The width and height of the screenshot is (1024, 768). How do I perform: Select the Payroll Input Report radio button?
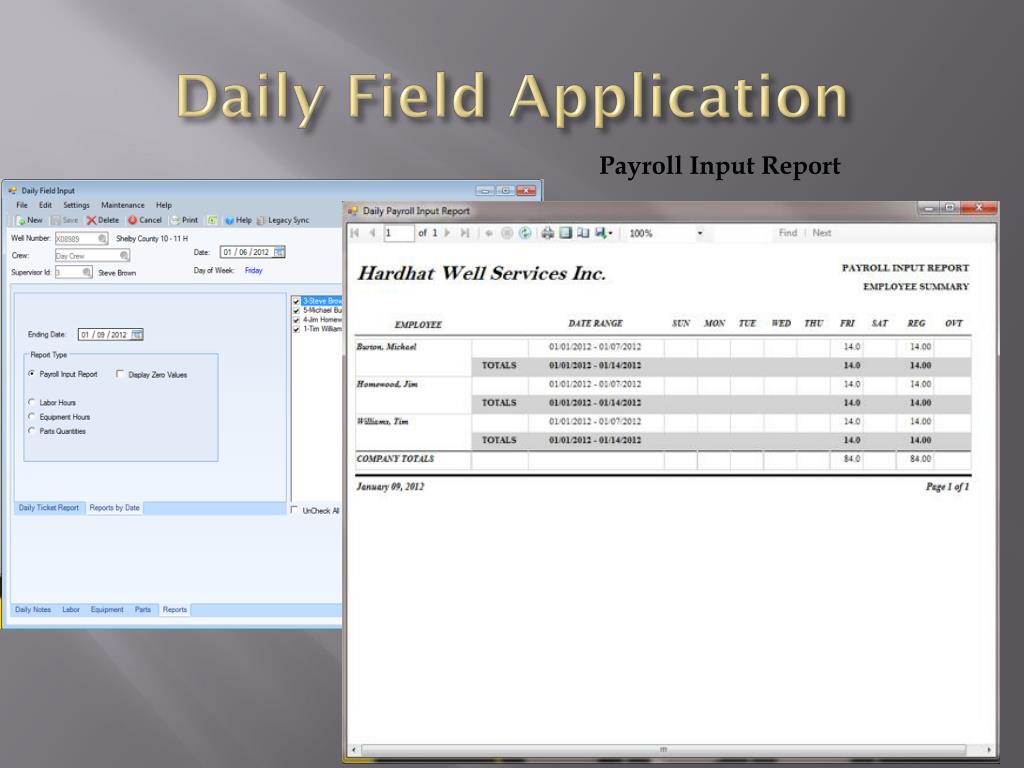(31, 374)
